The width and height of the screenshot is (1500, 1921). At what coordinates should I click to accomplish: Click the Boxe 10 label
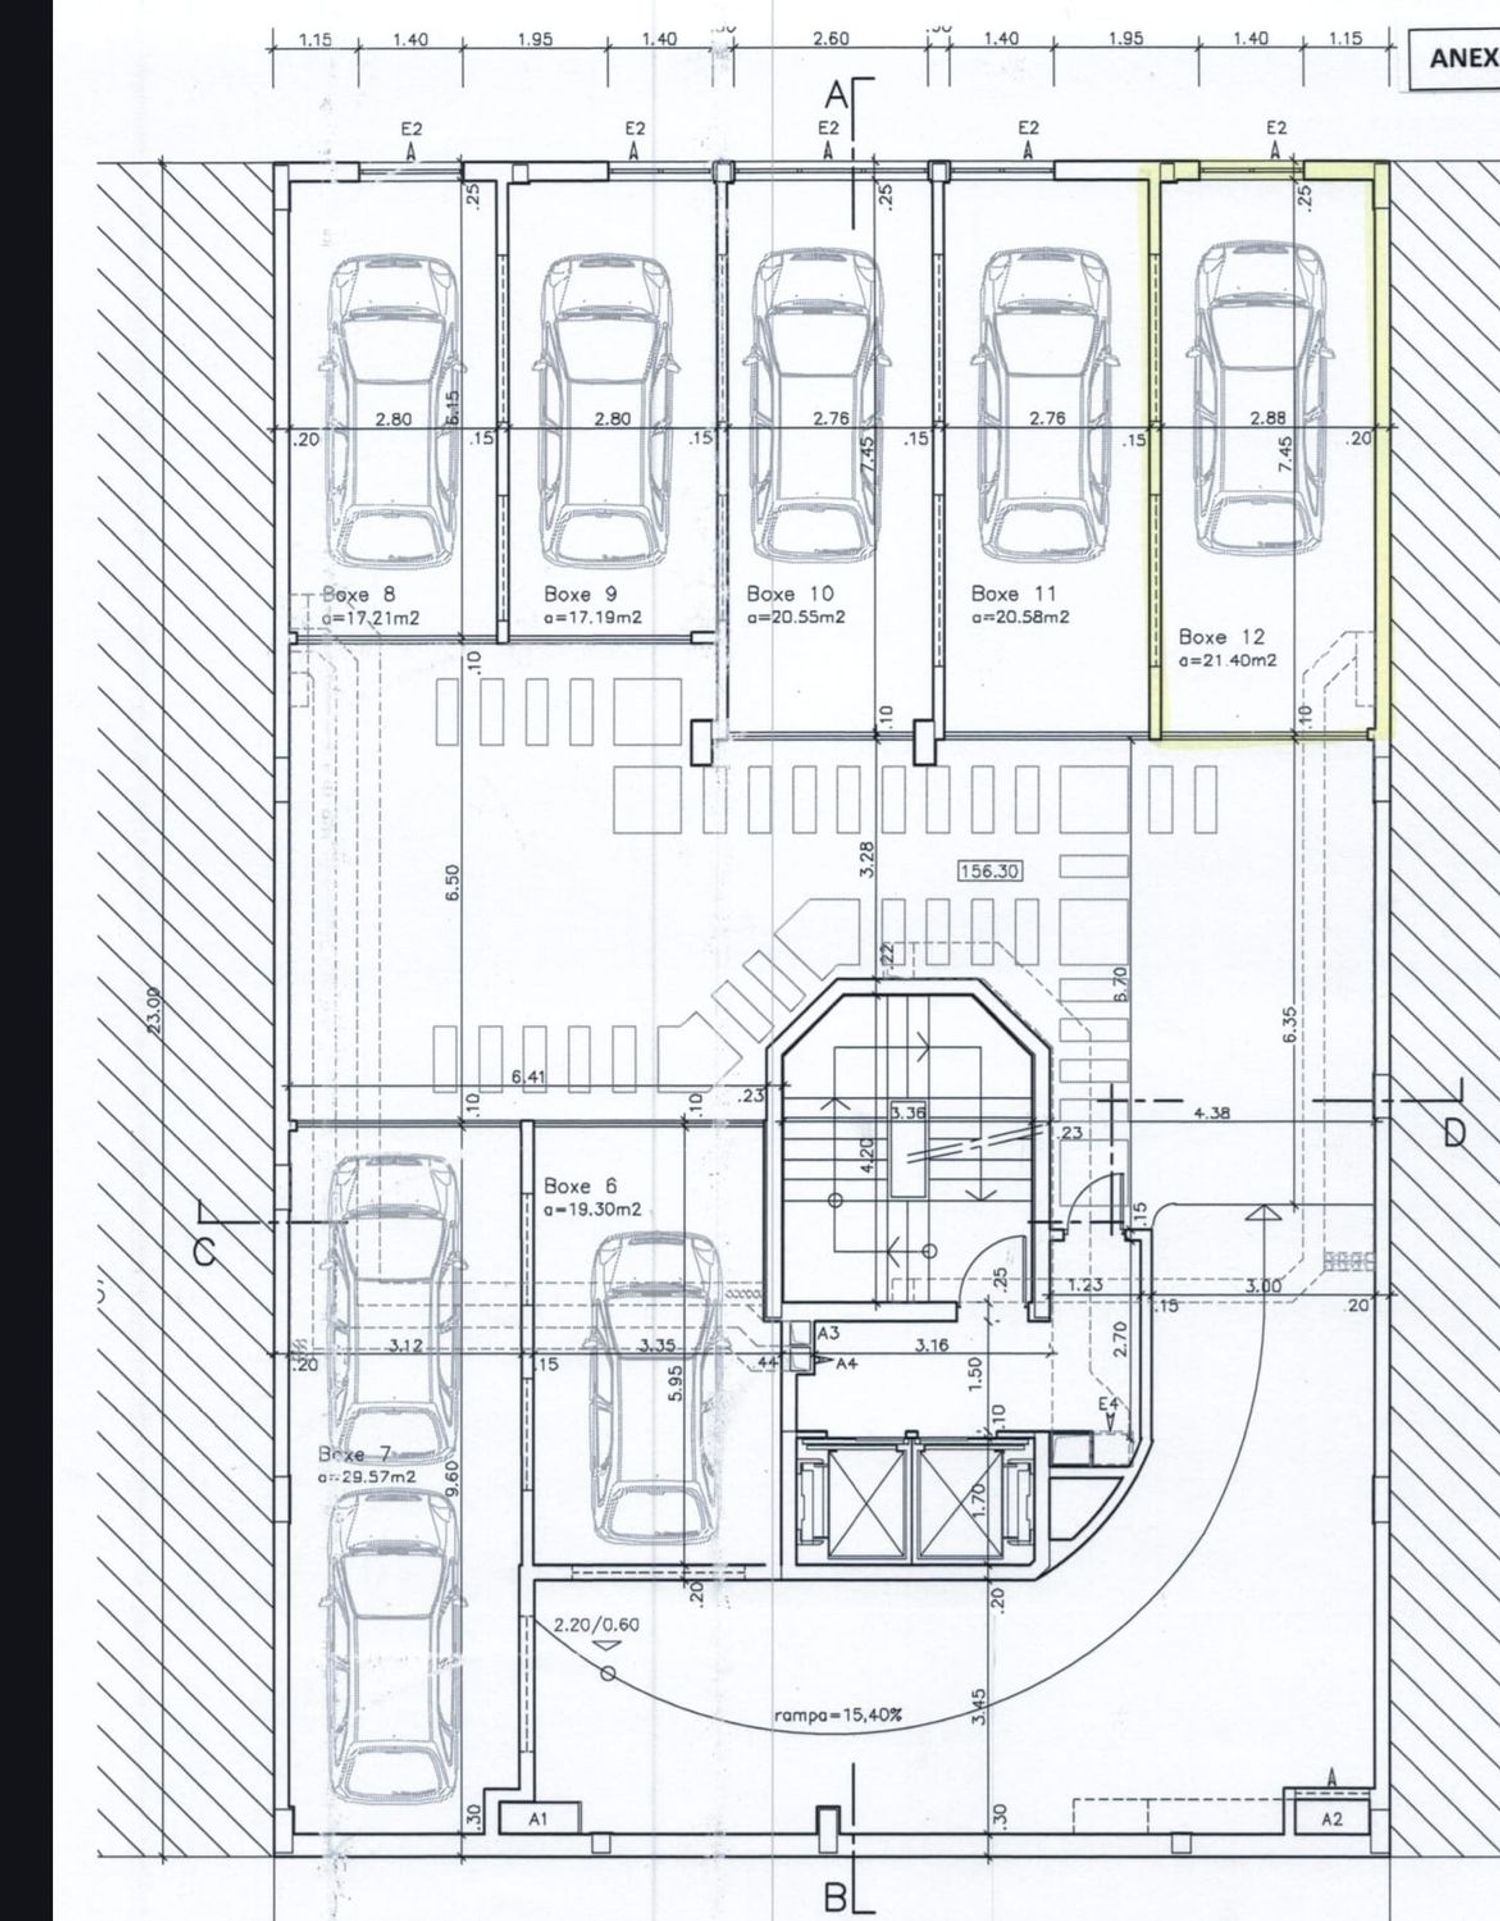[790, 594]
